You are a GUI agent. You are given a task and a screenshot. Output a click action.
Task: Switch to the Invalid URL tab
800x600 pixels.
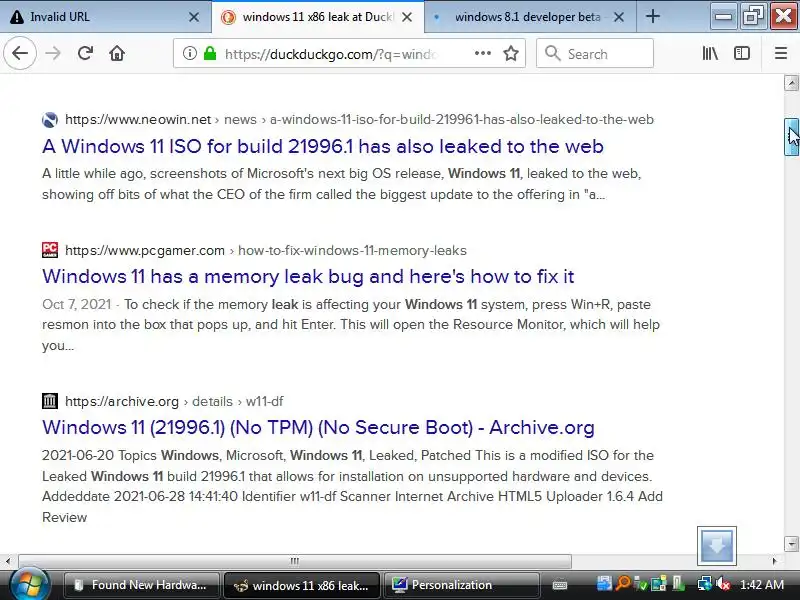point(106,17)
